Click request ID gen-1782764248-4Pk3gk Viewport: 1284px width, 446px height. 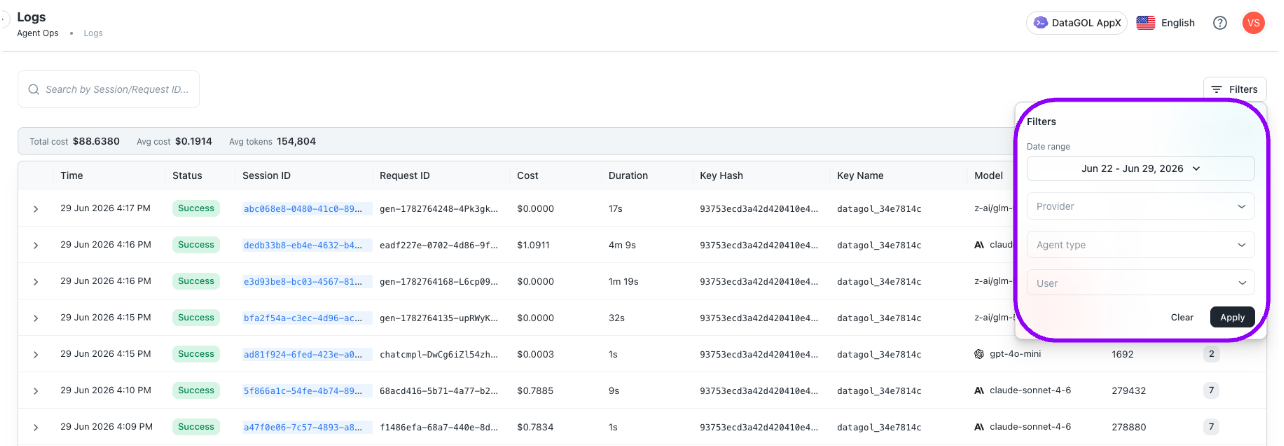438,209
